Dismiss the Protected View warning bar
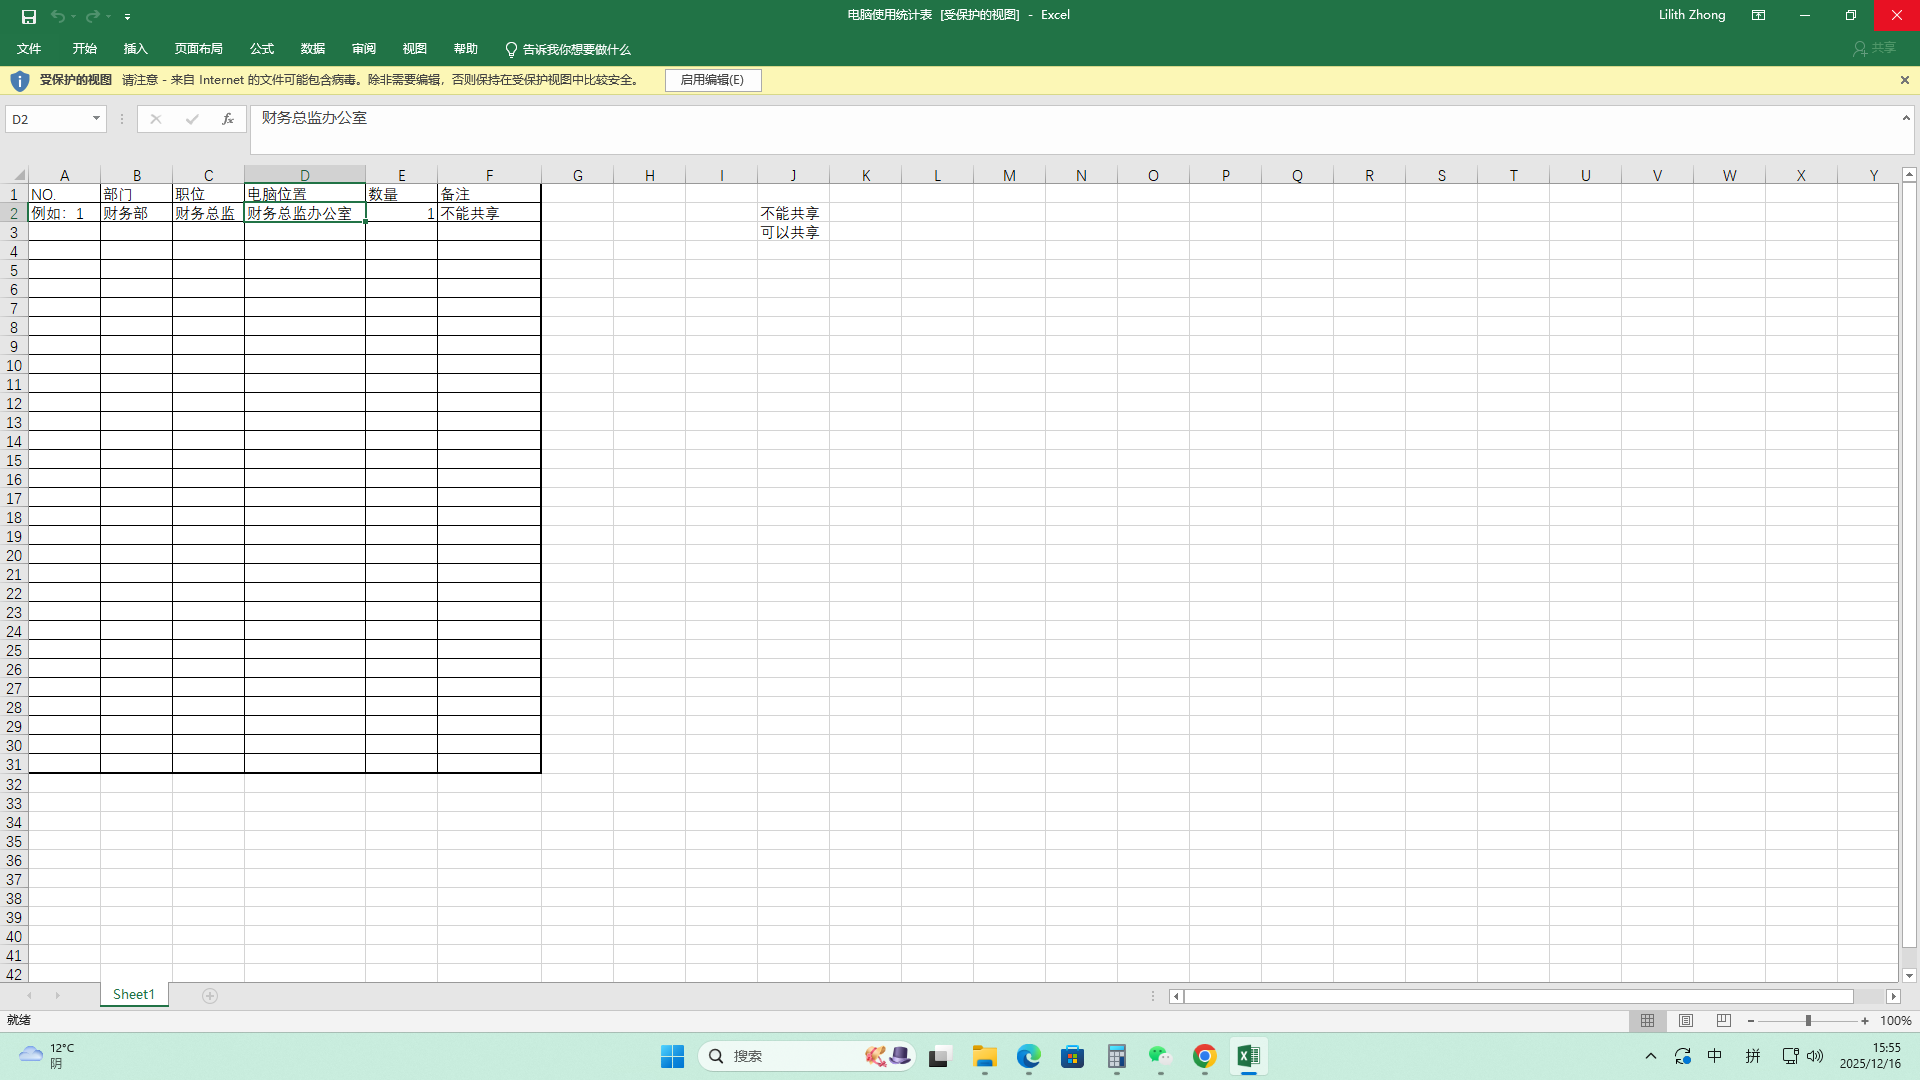 [1904, 80]
